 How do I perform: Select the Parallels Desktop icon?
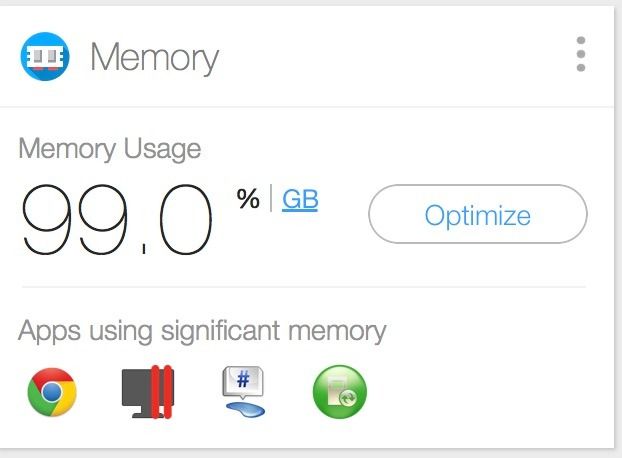click(x=148, y=392)
